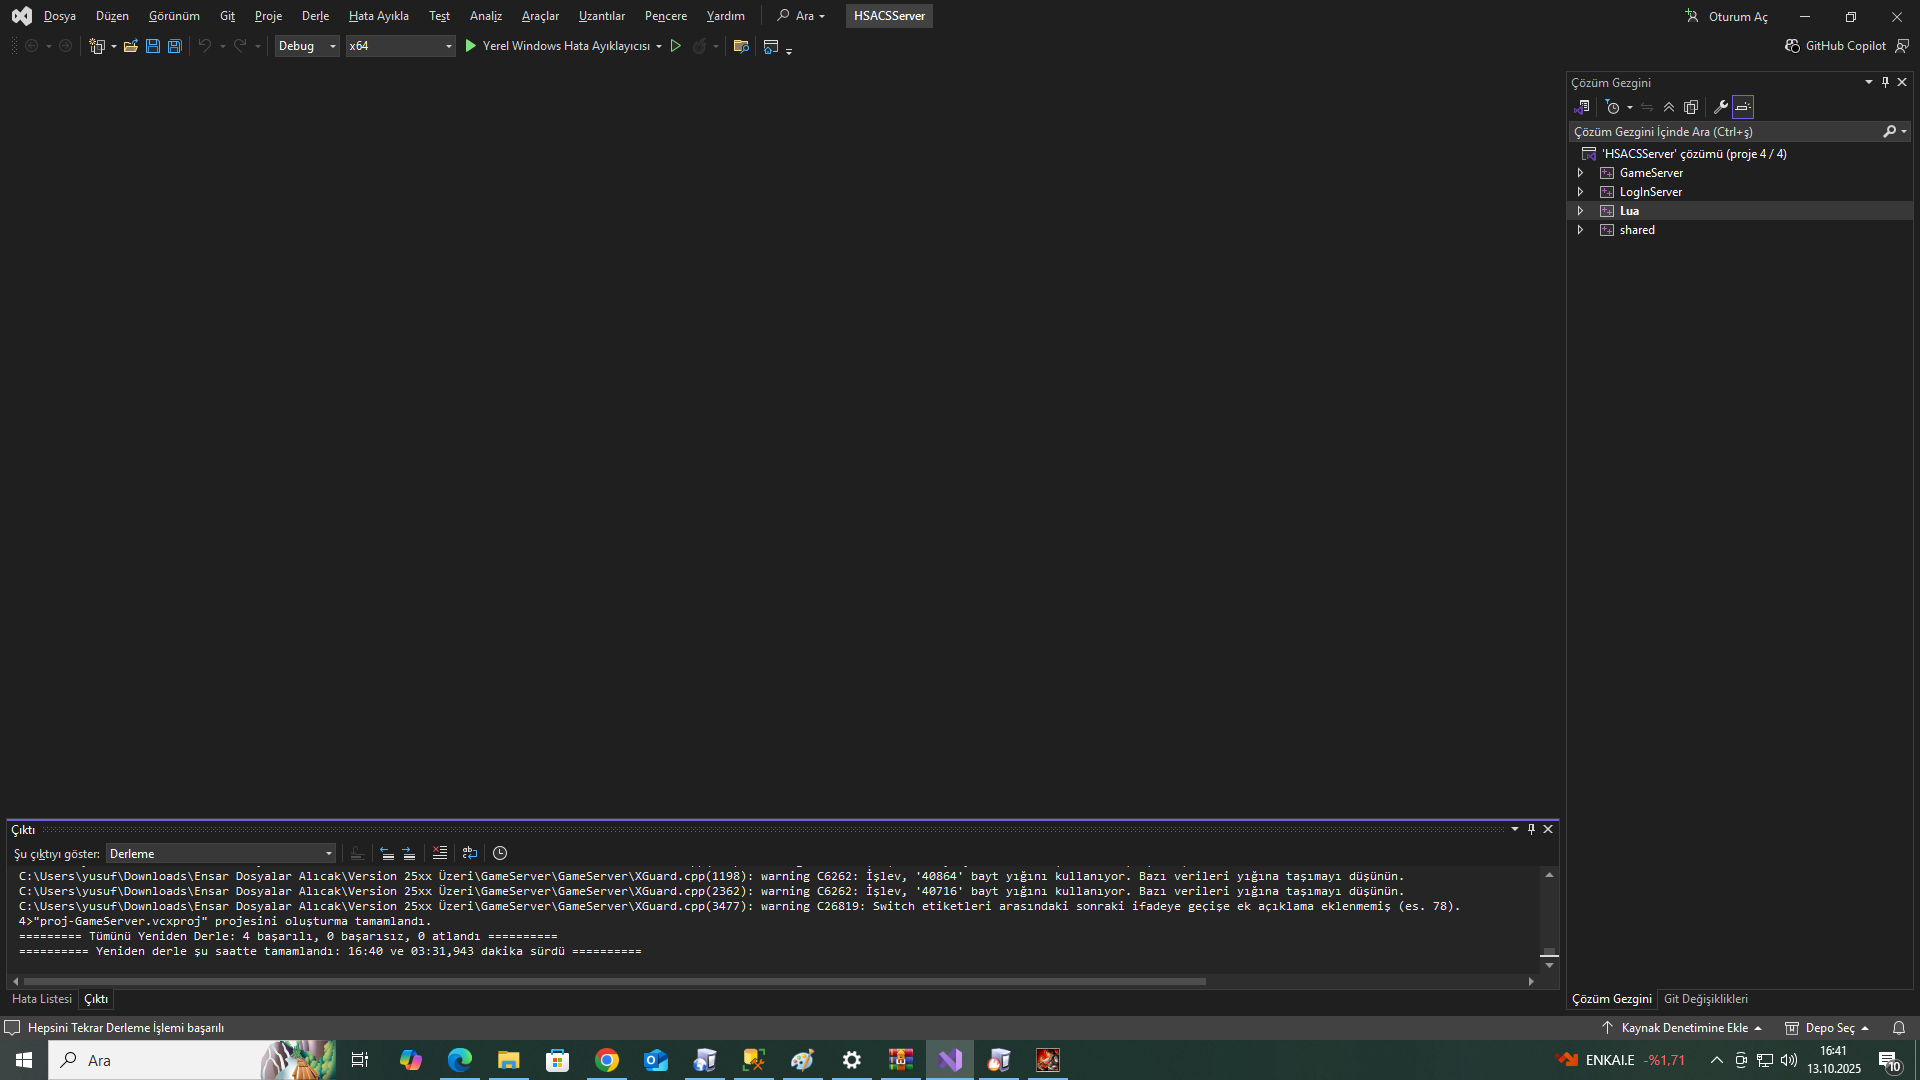
Task: Open Google Chrome from the taskbar
Action: tap(607, 1060)
